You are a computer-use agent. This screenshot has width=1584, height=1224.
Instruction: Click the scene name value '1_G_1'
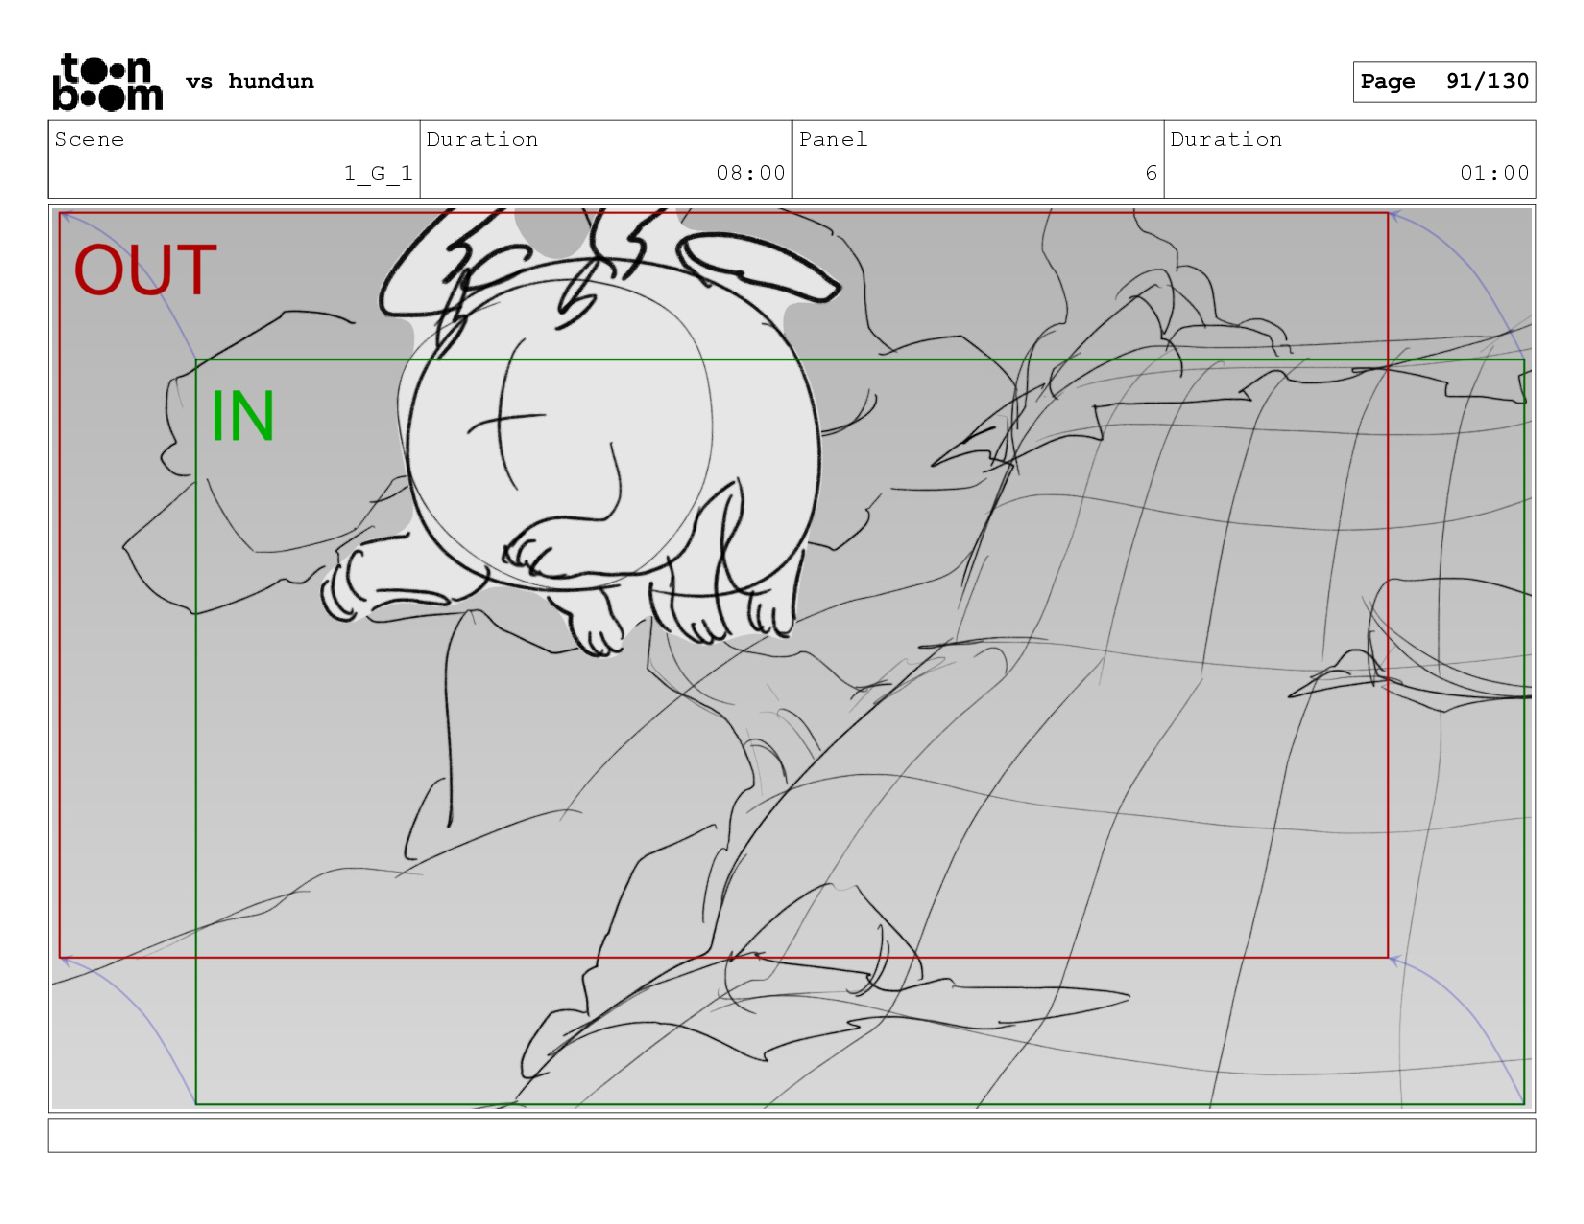pyautogui.click(x=378, y=173)
